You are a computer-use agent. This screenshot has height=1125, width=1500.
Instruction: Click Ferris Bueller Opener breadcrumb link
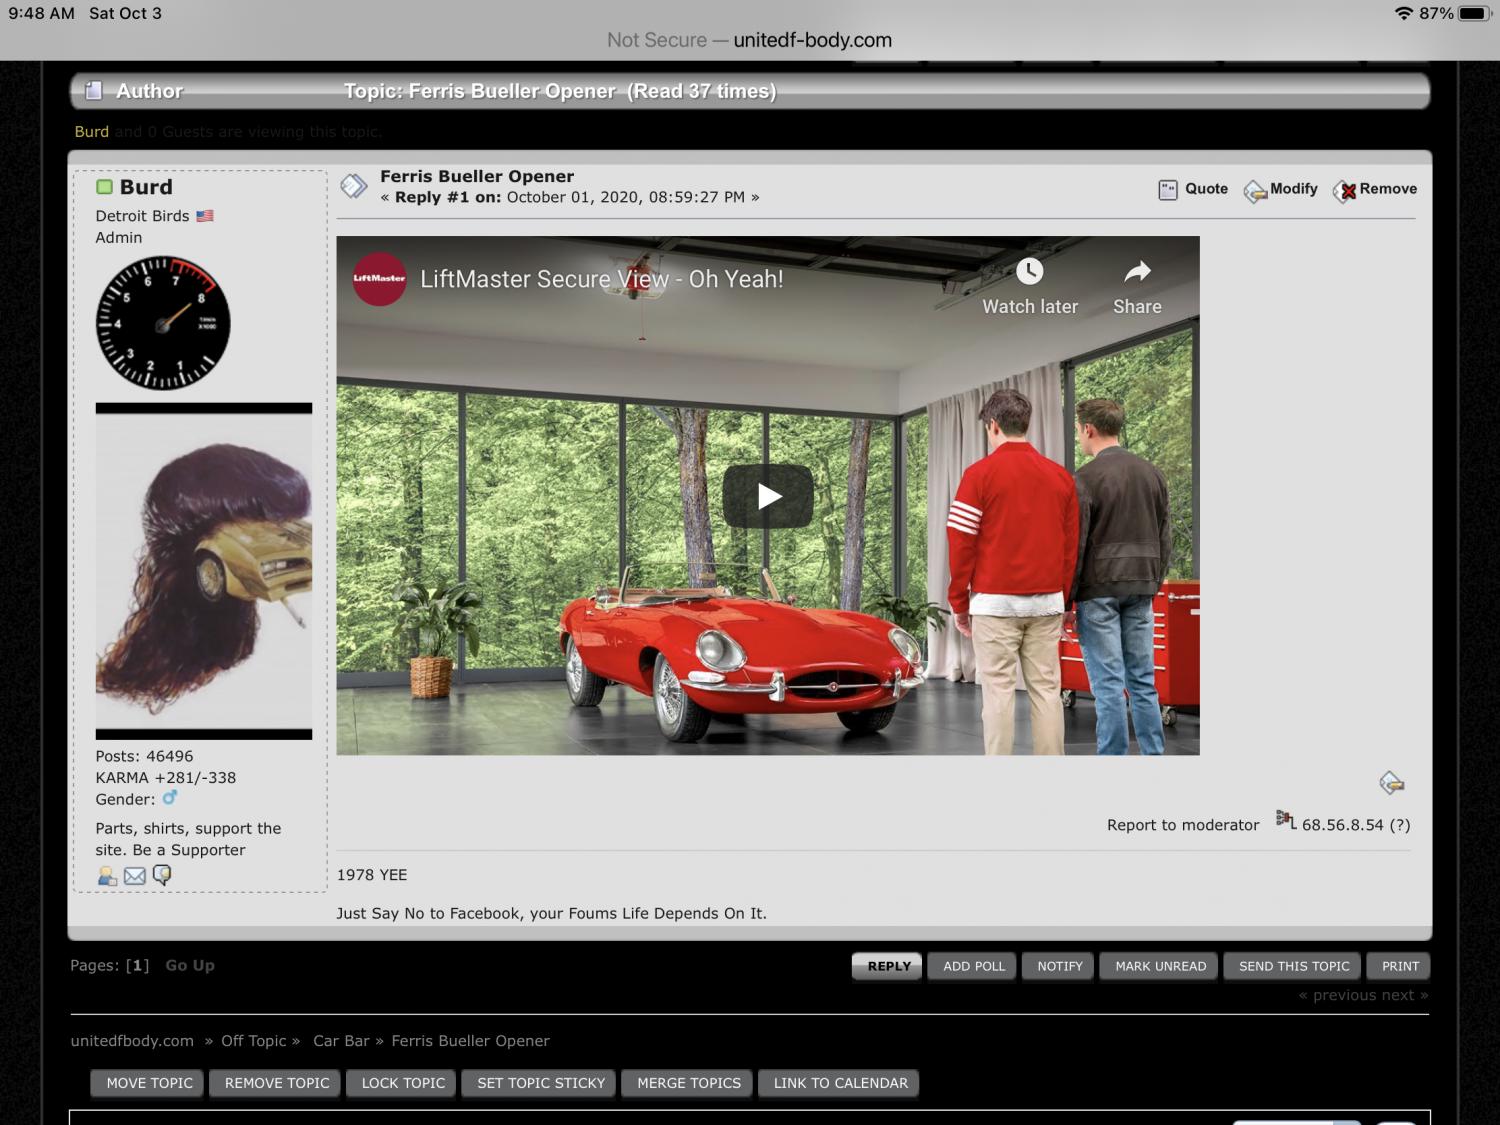(470, 1041)
